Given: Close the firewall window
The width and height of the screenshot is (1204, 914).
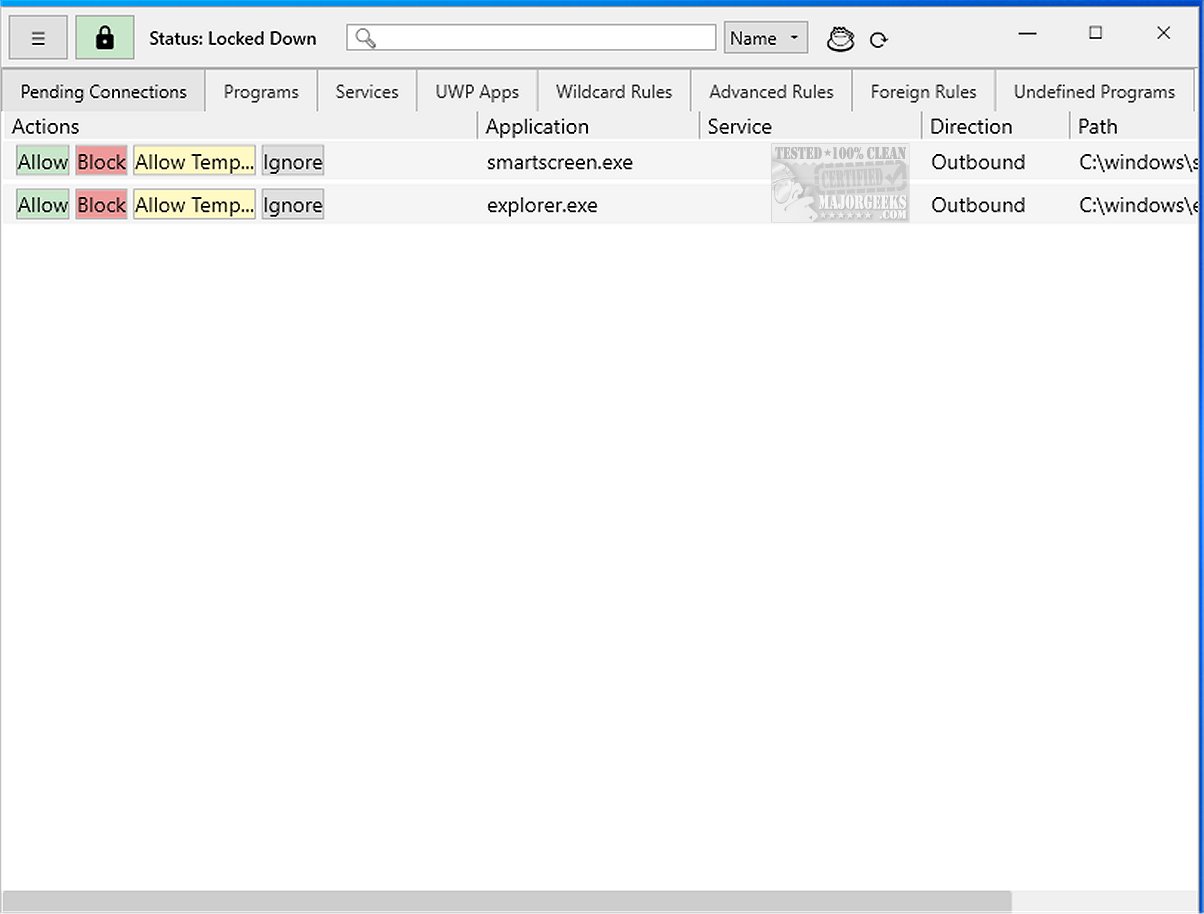Looking at the screenshot, I should (1163, 33).
